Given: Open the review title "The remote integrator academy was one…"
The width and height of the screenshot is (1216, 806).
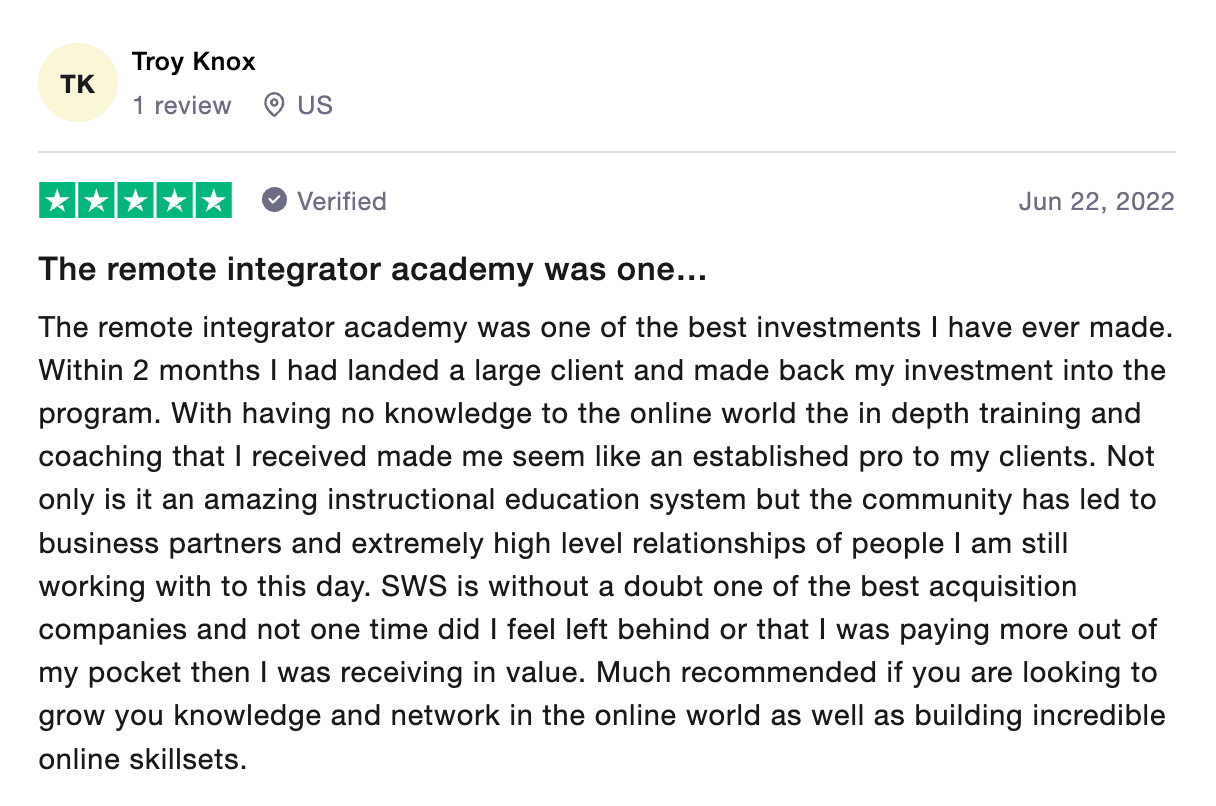Looking at the screenshot, I should pyautogui.click(x=372, y=270).
